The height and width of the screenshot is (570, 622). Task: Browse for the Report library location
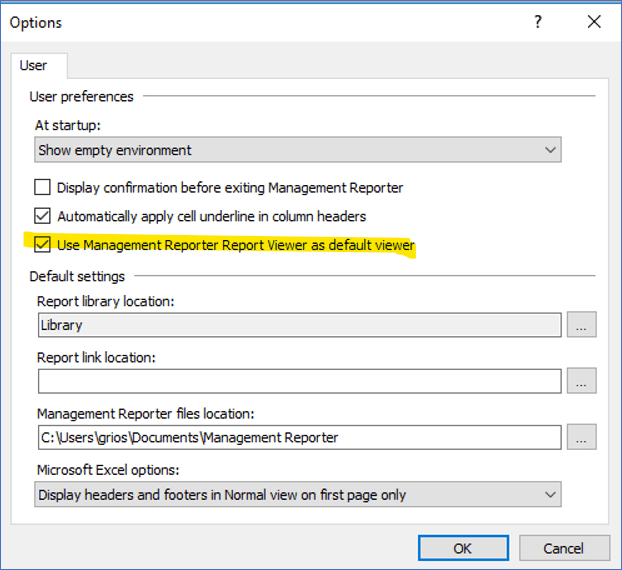(x=581, y=325)
